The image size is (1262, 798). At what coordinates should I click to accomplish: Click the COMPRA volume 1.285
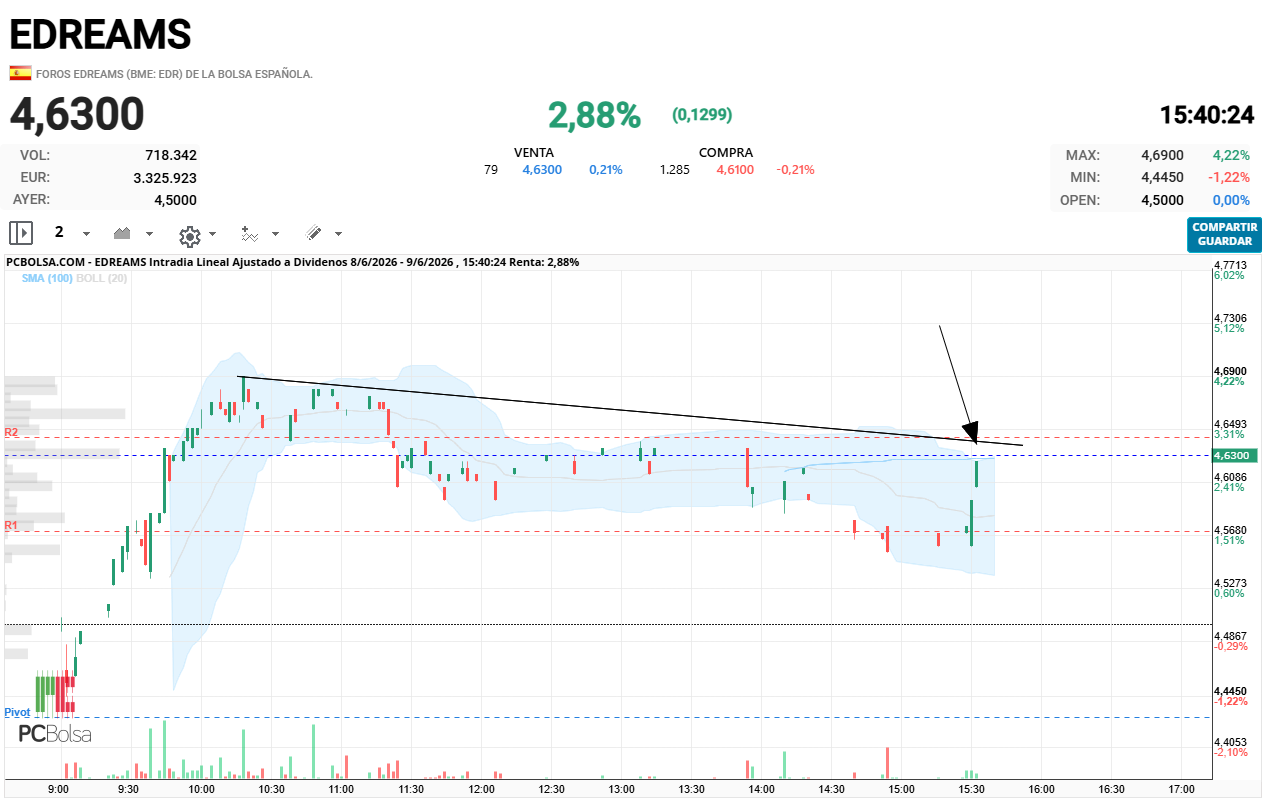pos(675,170)
